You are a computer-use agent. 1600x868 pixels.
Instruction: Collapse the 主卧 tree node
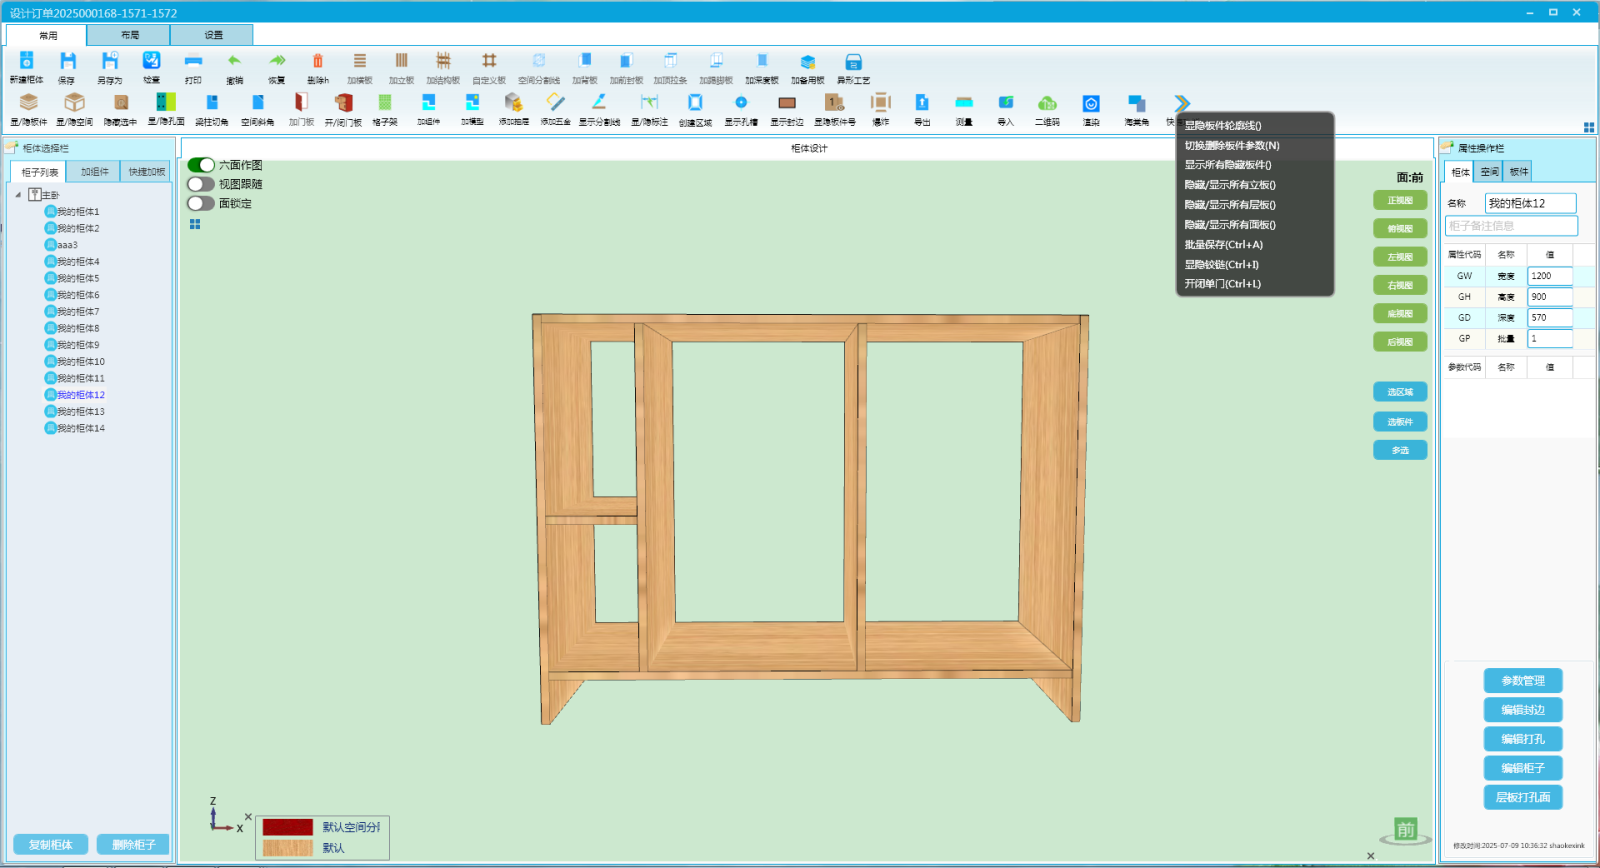point(18,195)
